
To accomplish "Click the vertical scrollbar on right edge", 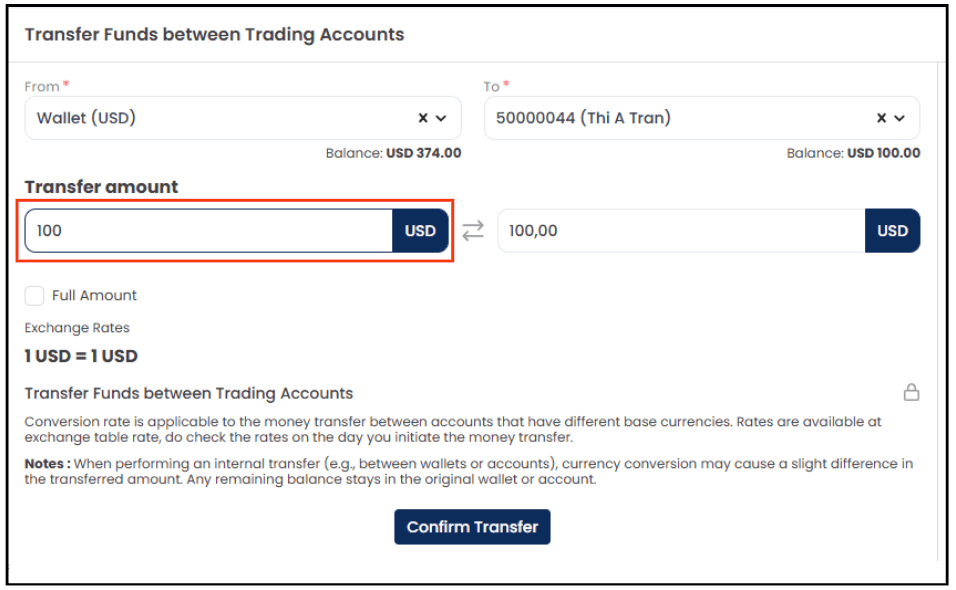I will pyautogui.click(x=938, y=311).
